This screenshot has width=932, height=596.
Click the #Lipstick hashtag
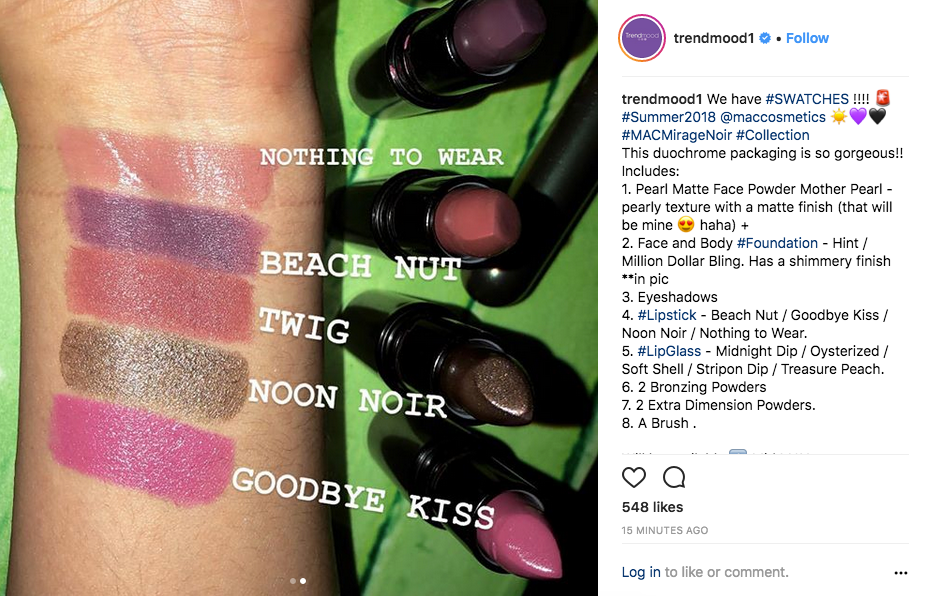click(x=667, y=315)
